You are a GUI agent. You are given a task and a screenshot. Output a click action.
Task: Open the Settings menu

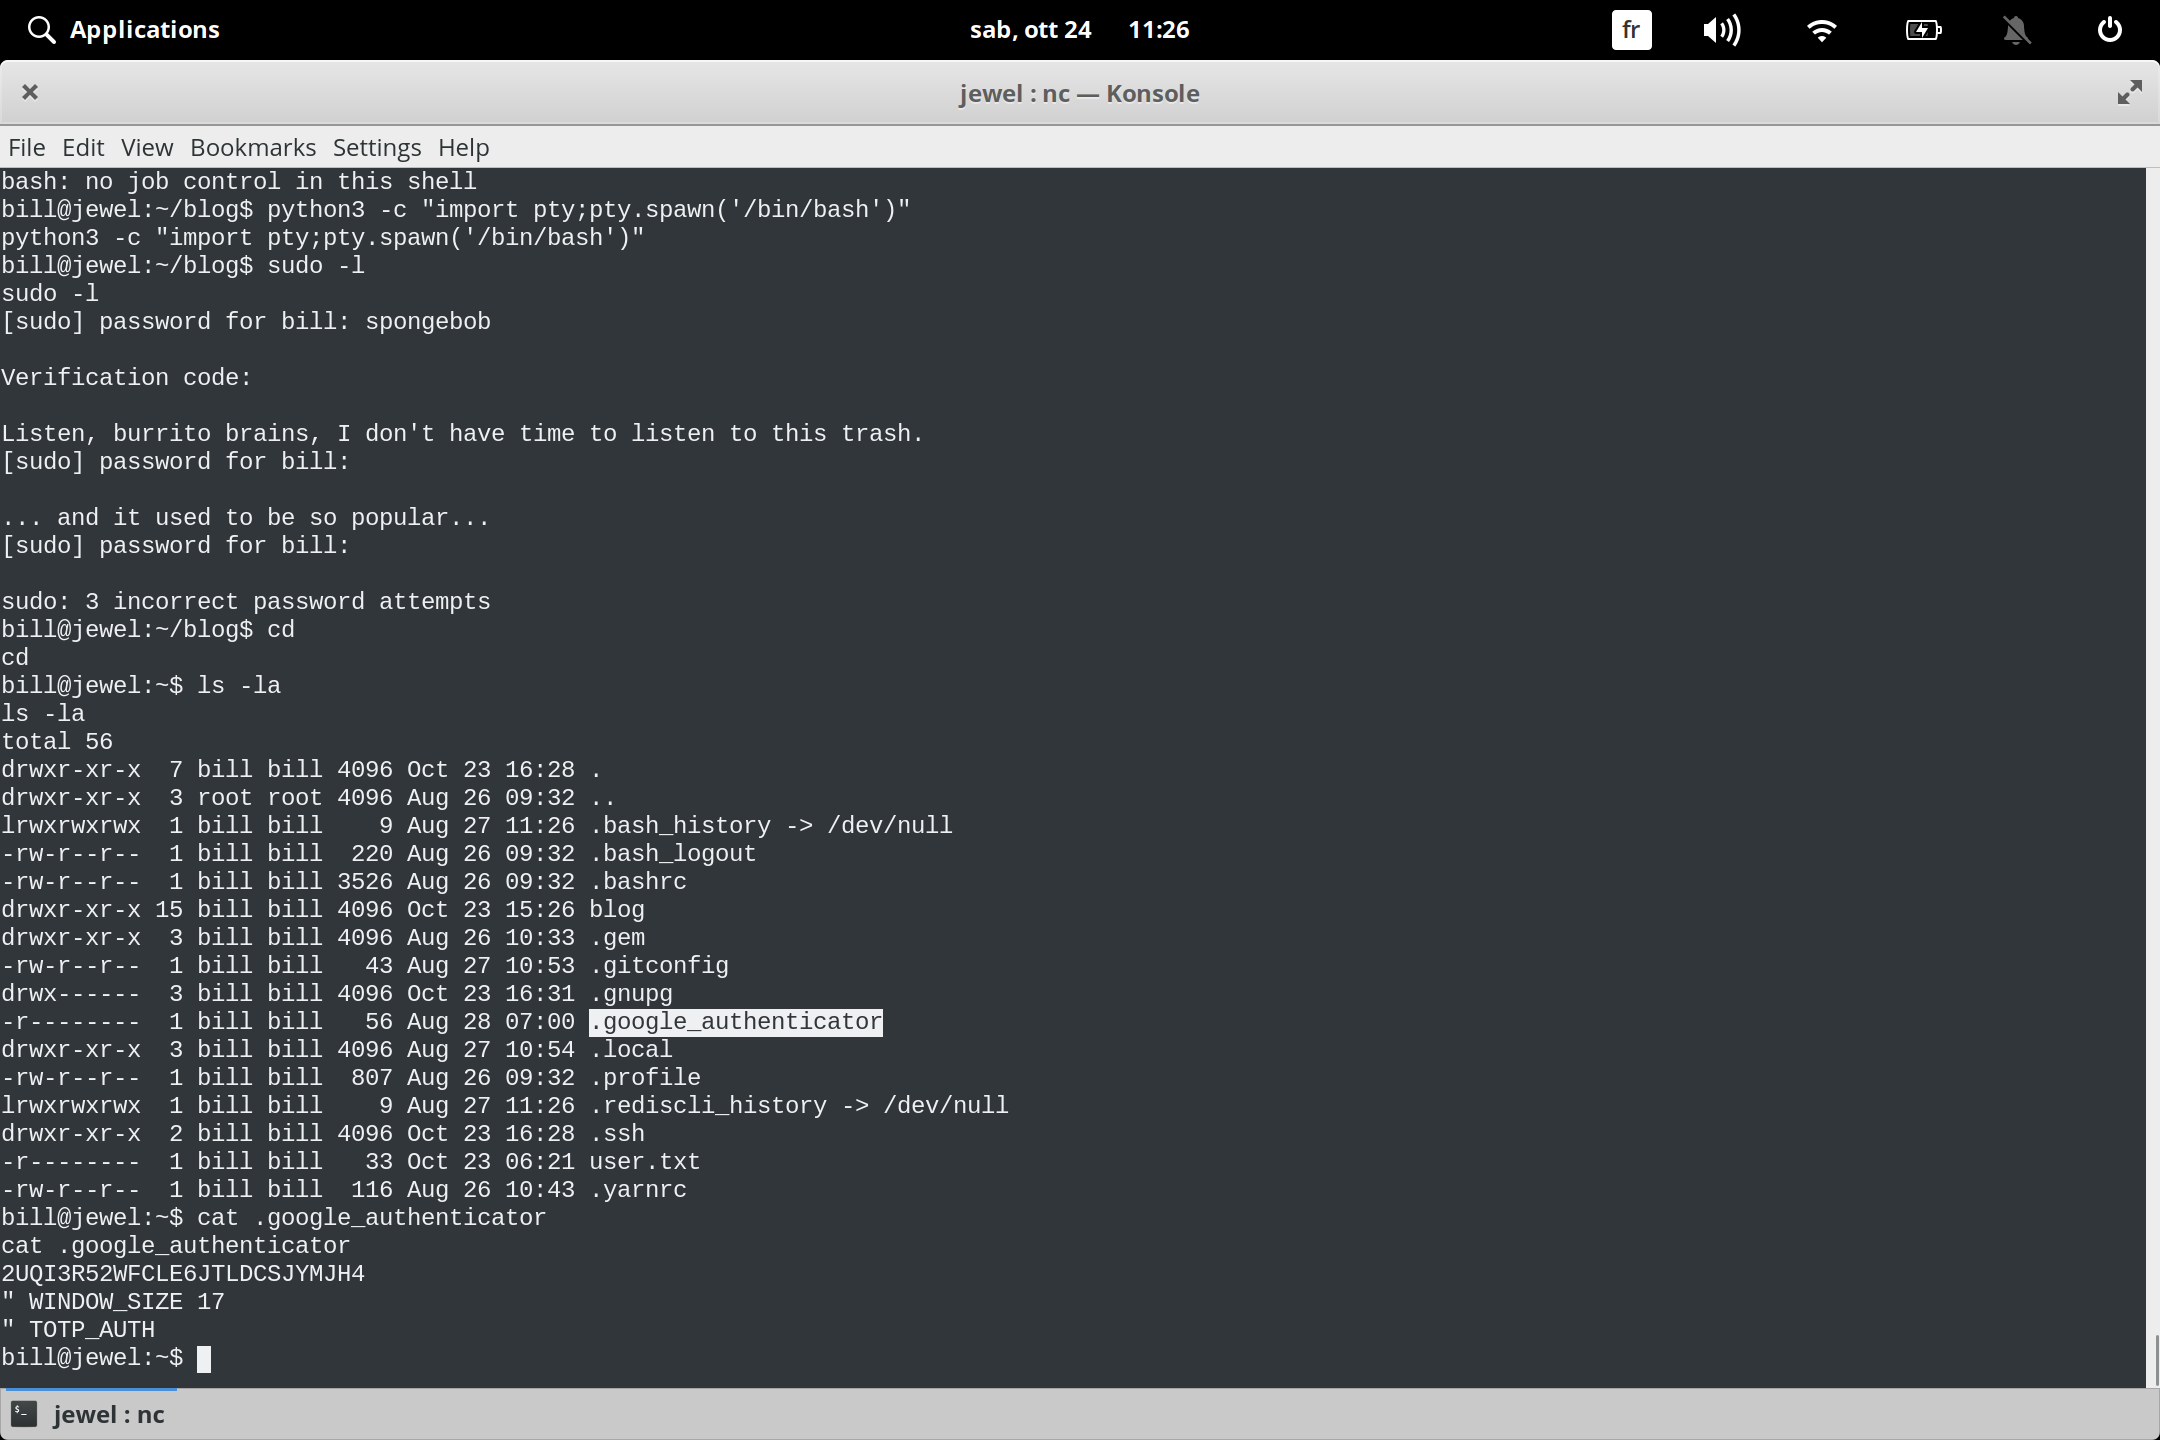click(x=376, y=147)
